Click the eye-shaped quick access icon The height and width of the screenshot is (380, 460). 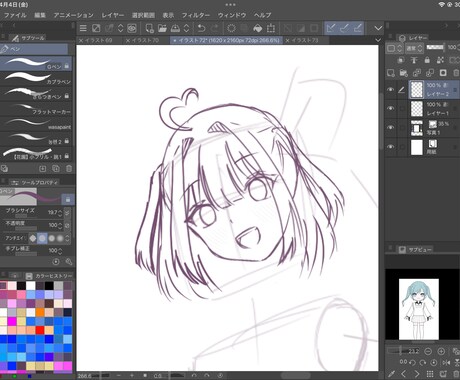[132, 28]
